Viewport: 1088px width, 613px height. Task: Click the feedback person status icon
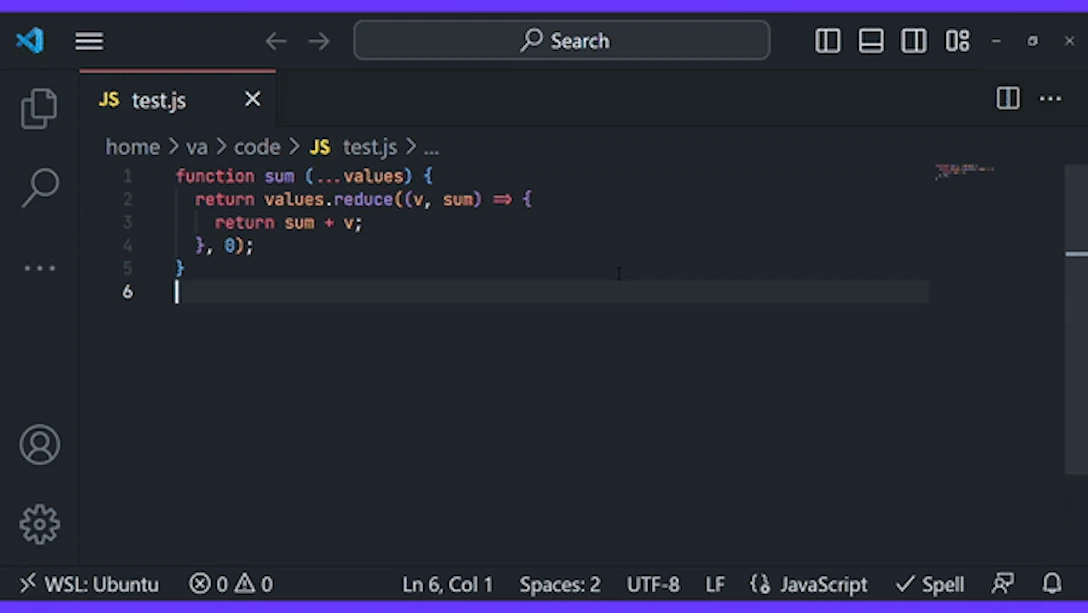(1003, 584)
